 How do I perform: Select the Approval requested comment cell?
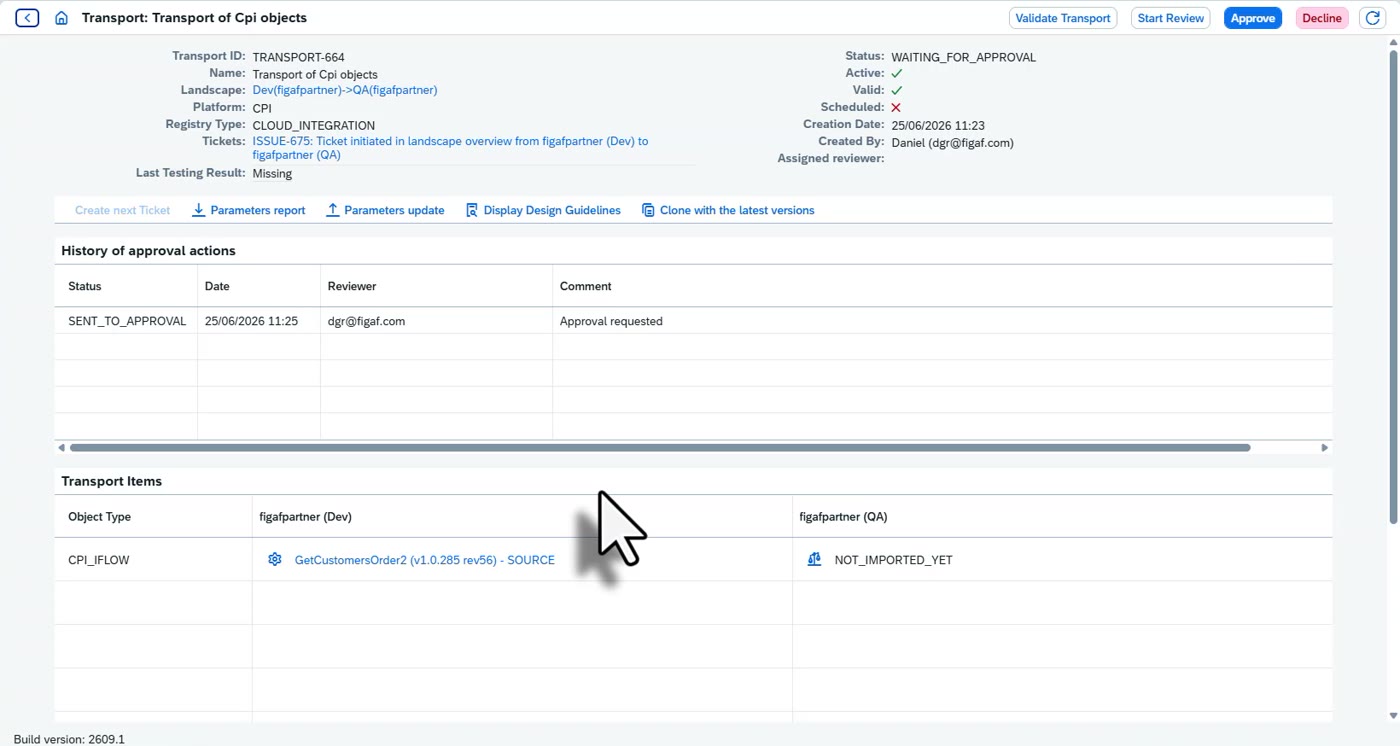(942, 321)
